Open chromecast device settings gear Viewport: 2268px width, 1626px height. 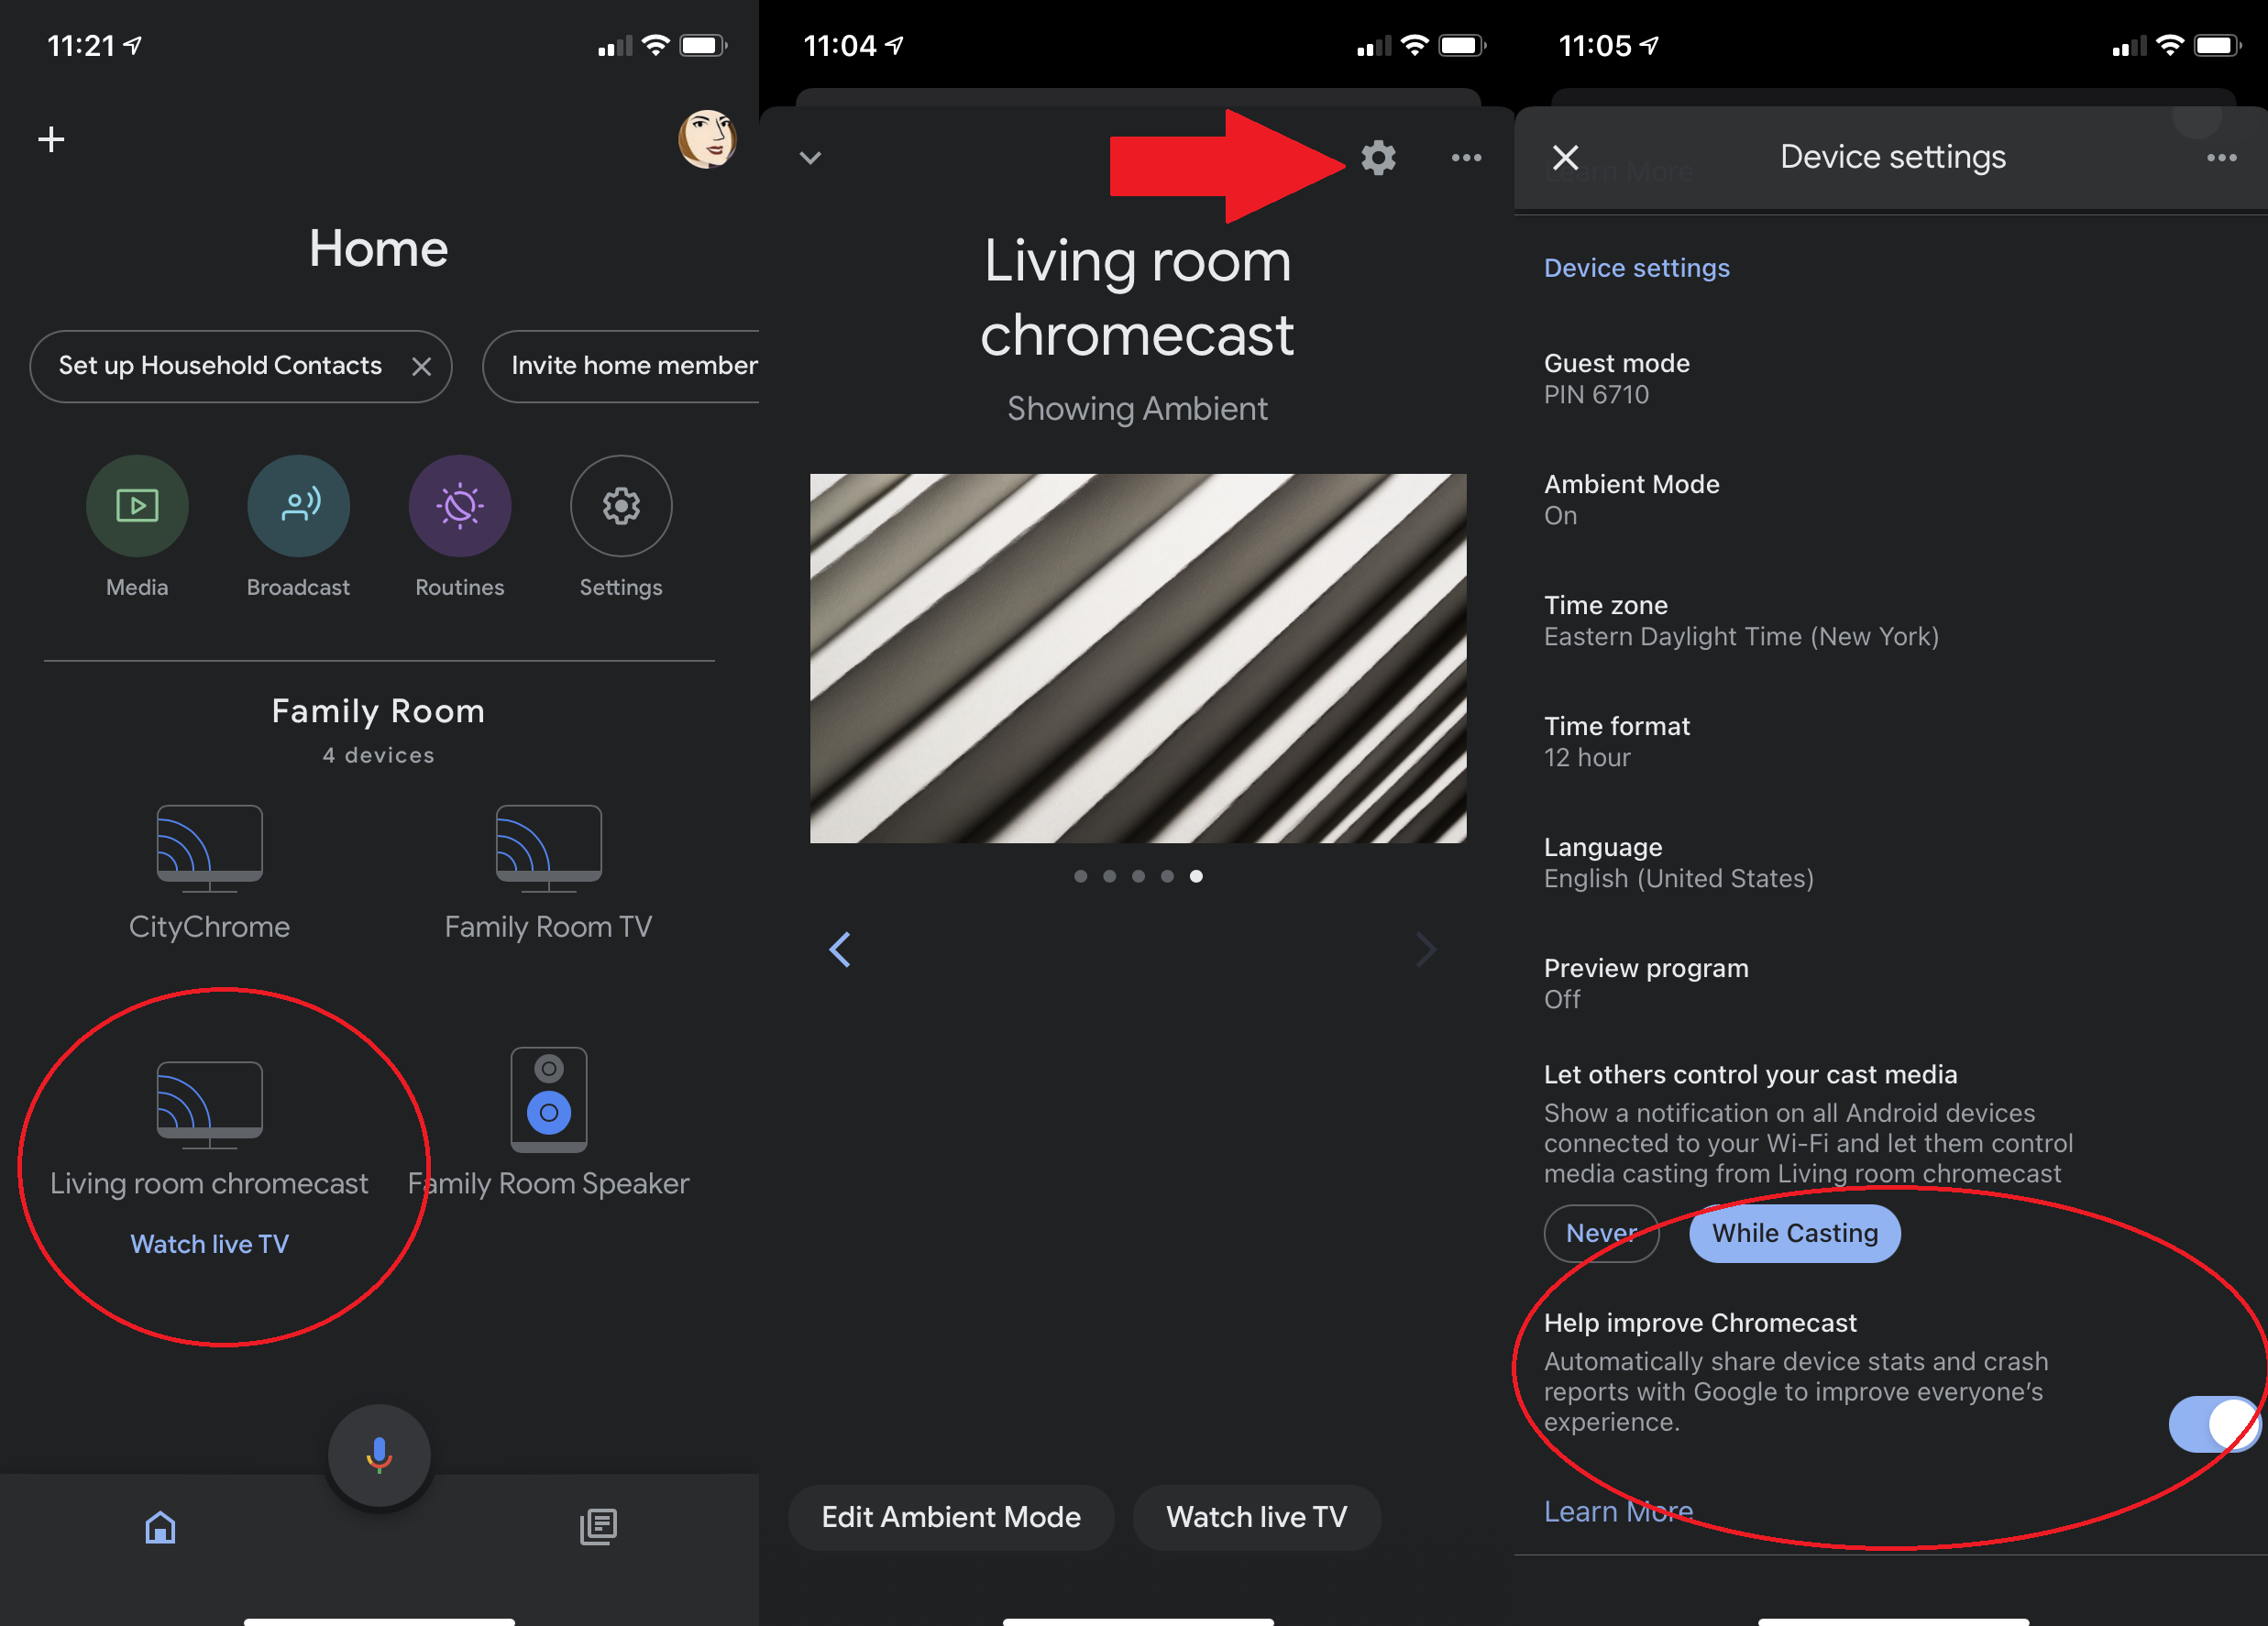point(1378,158)
